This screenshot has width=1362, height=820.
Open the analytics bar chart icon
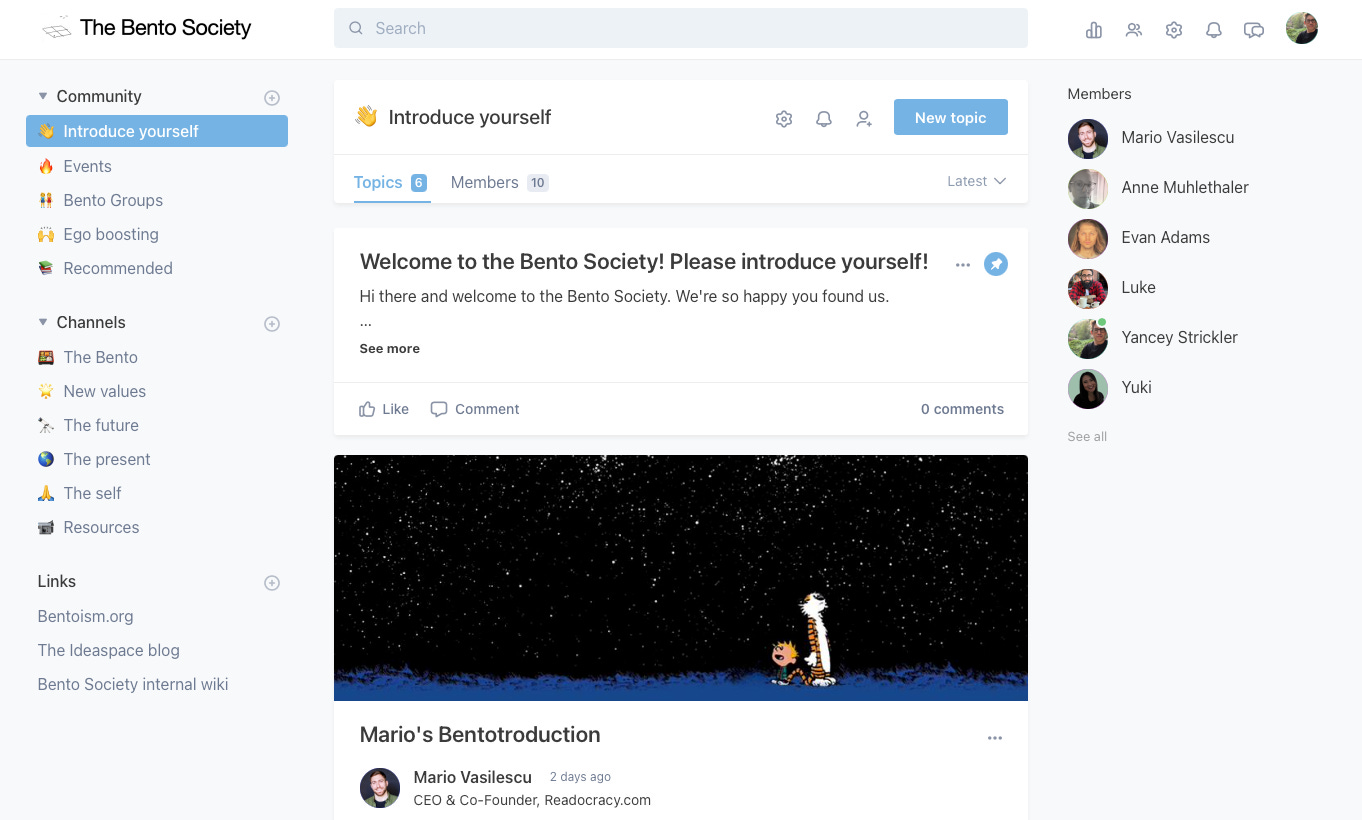click(1094, 30)
